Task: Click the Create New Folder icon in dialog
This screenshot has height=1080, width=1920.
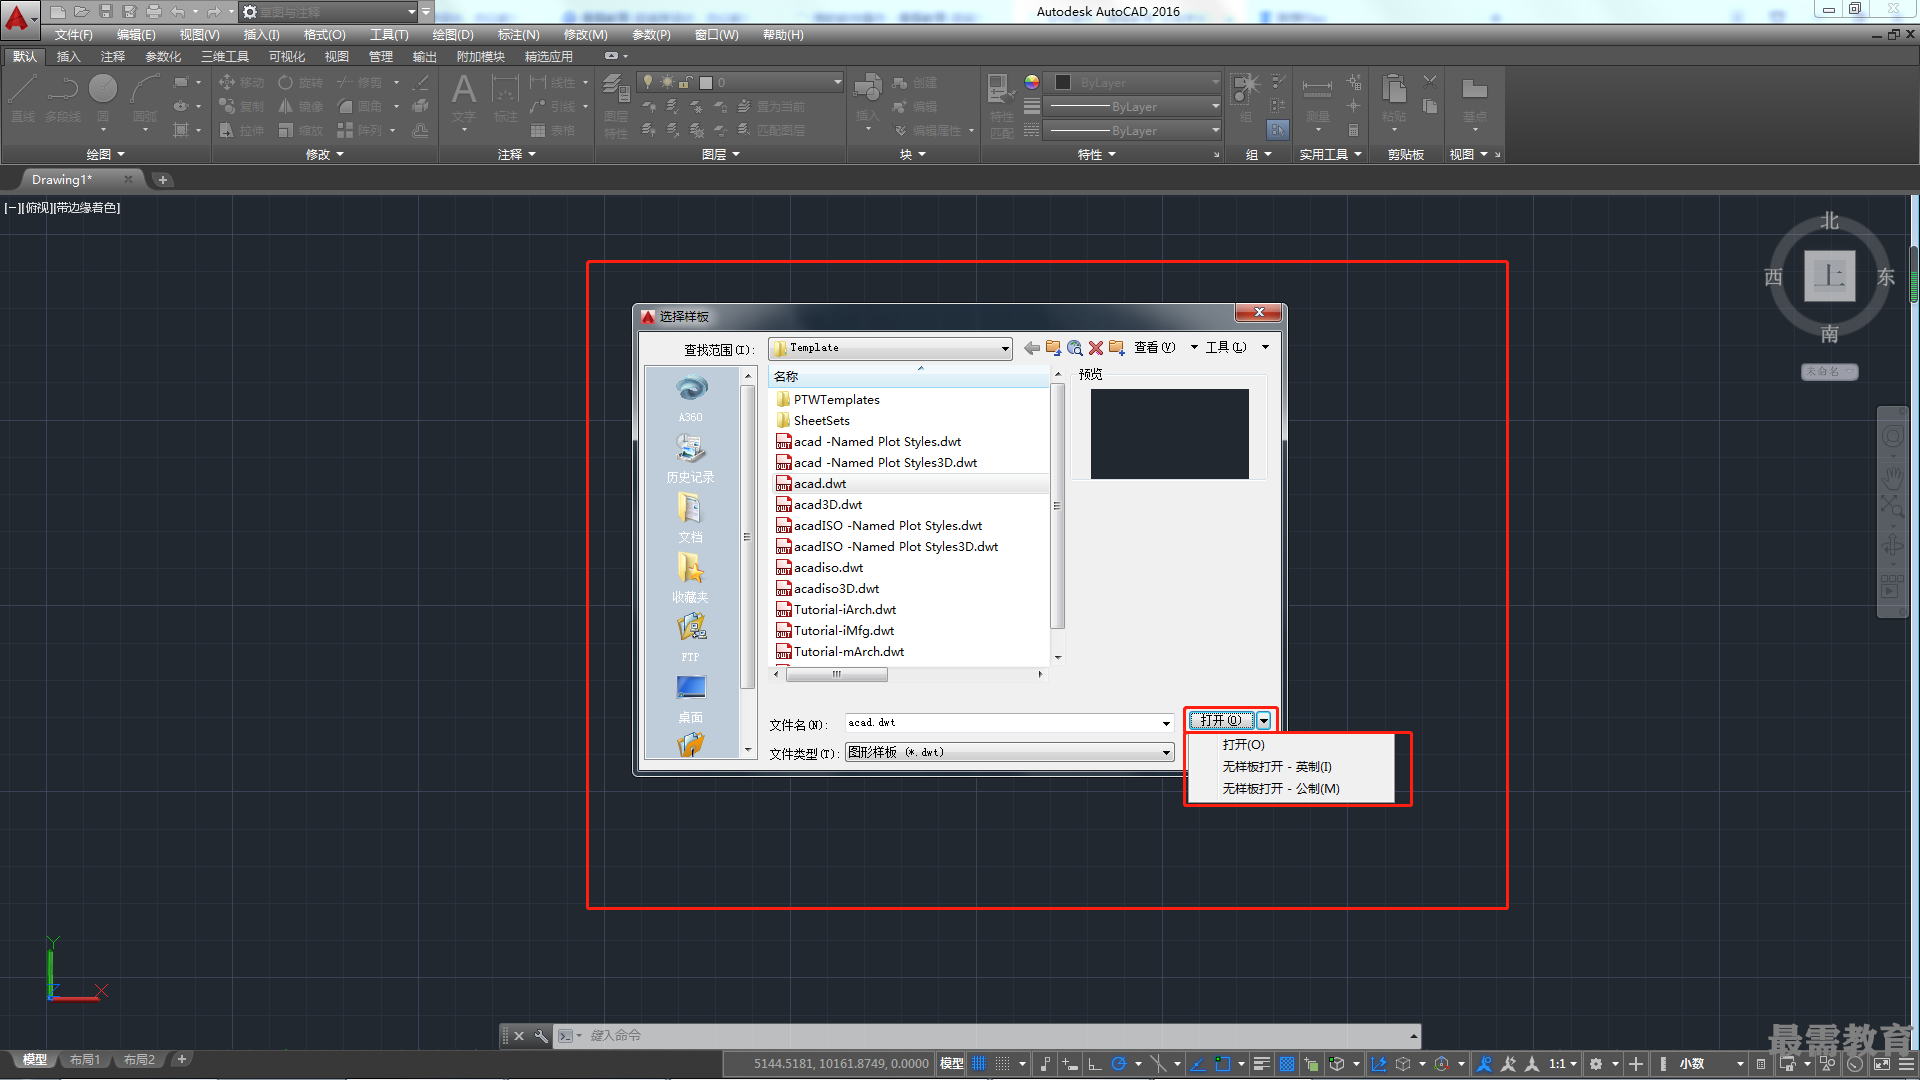Action: tap(1116, 348)
